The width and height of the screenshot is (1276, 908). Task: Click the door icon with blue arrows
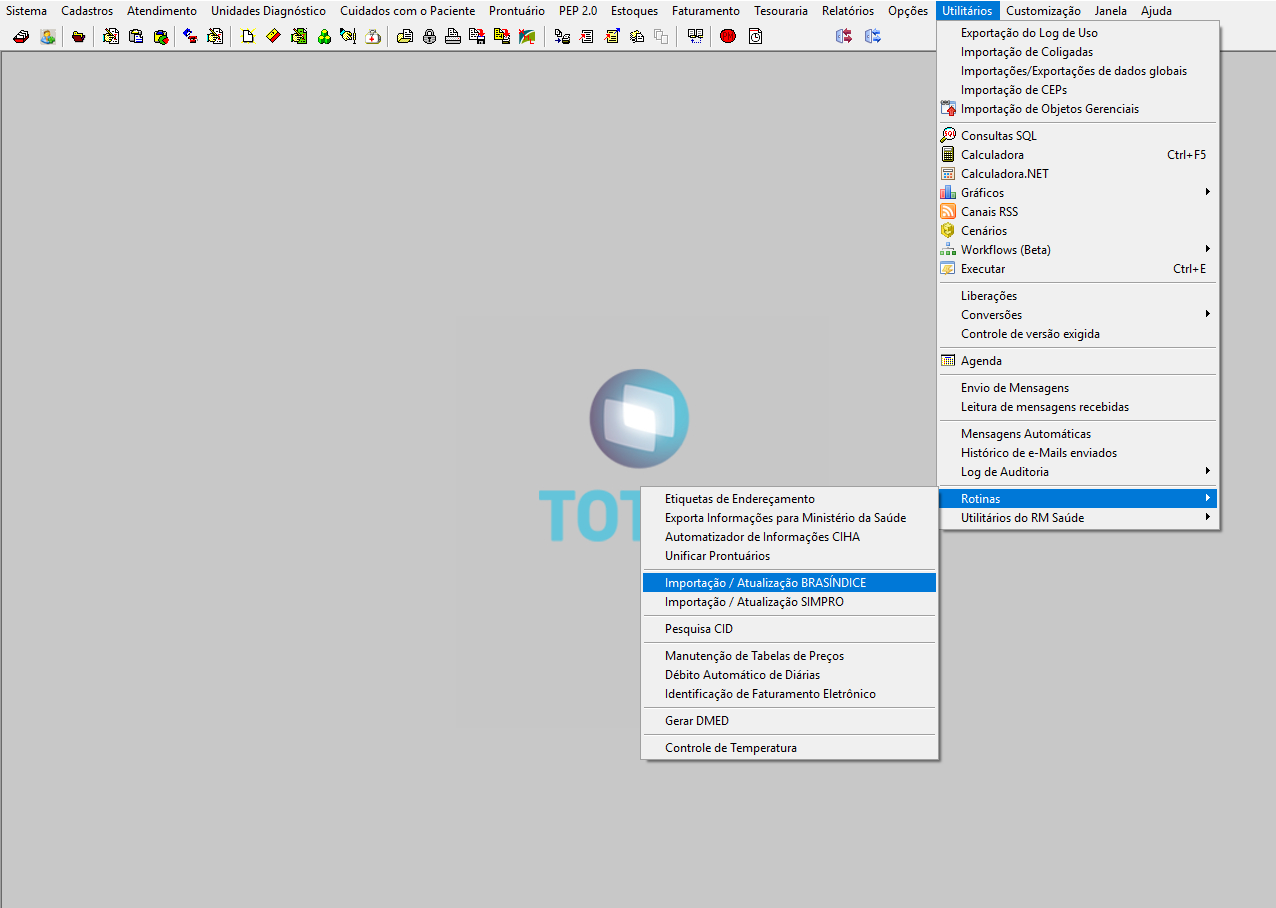pos(873,37)
